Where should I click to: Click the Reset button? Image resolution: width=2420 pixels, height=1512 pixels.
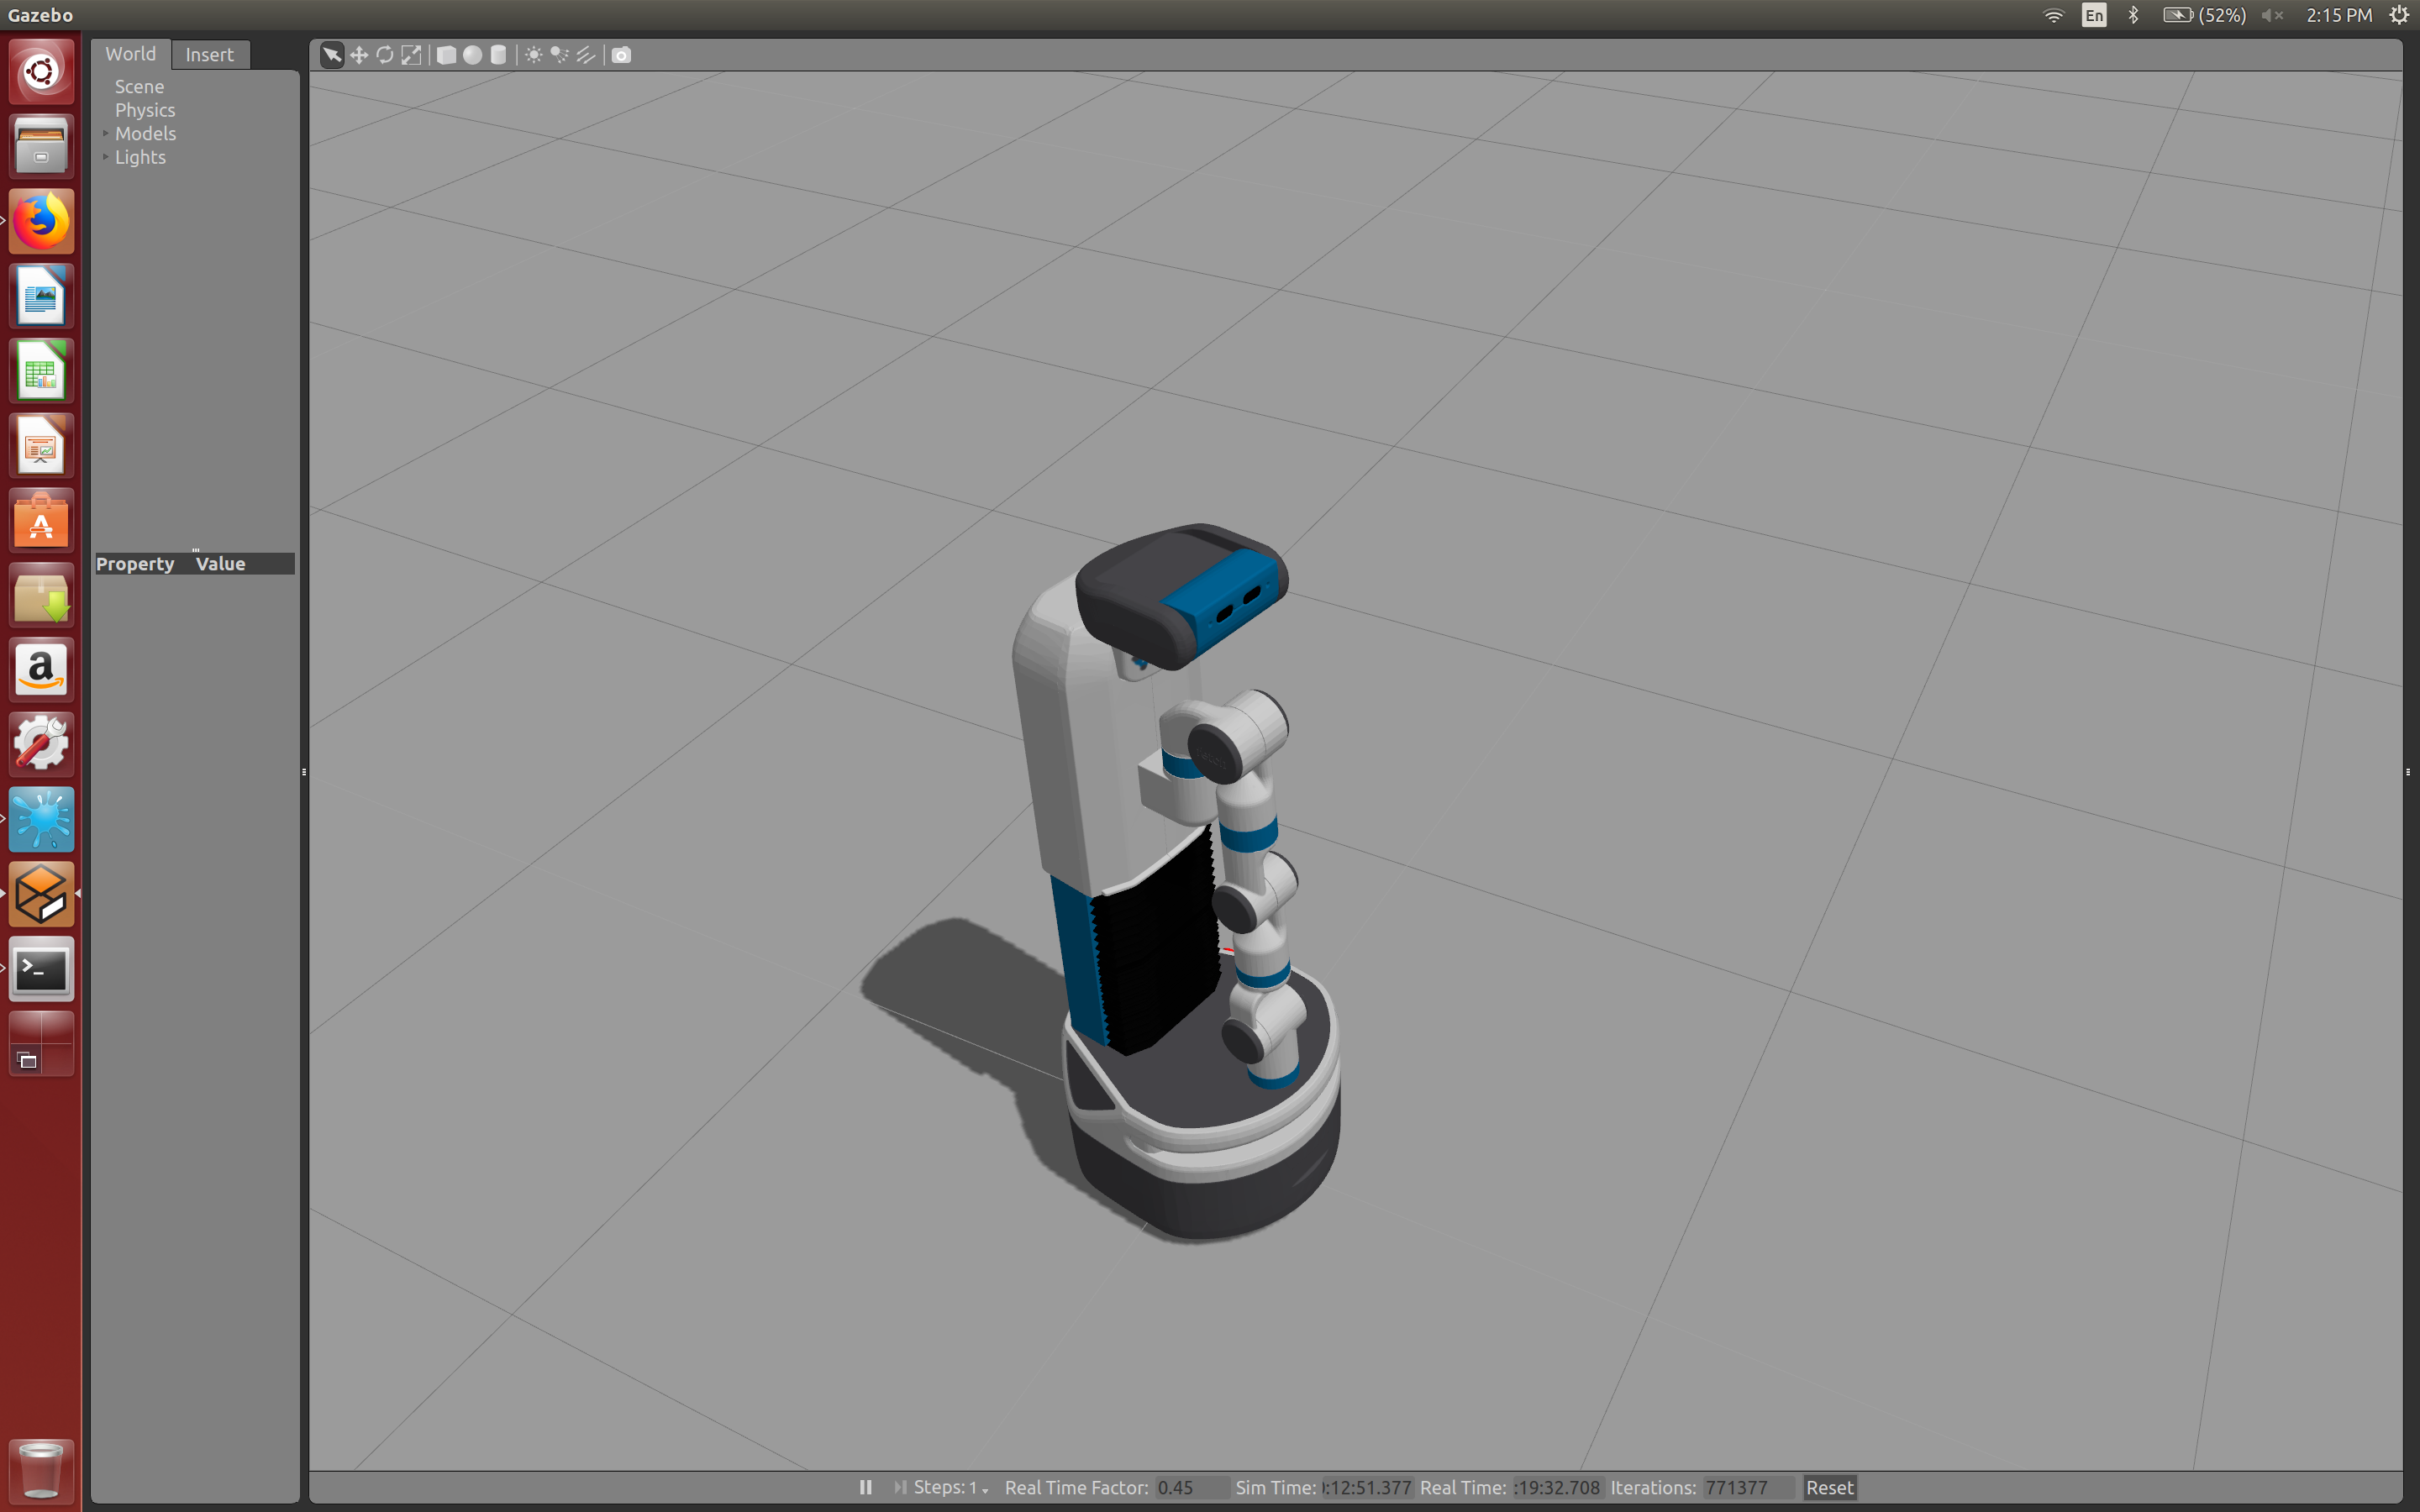[x=1829, y=1487]
